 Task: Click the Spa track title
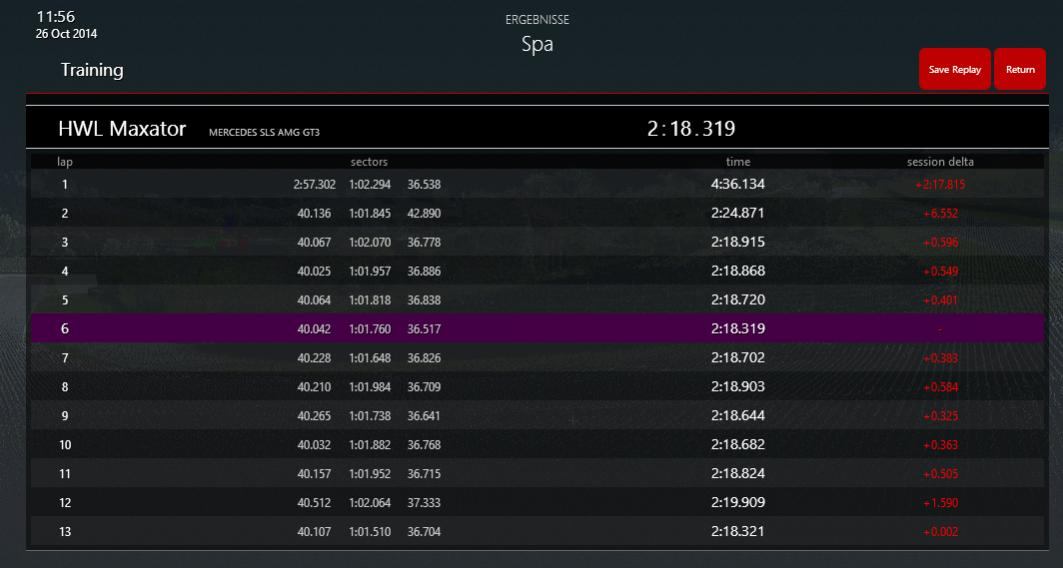(x=537, y=45)
